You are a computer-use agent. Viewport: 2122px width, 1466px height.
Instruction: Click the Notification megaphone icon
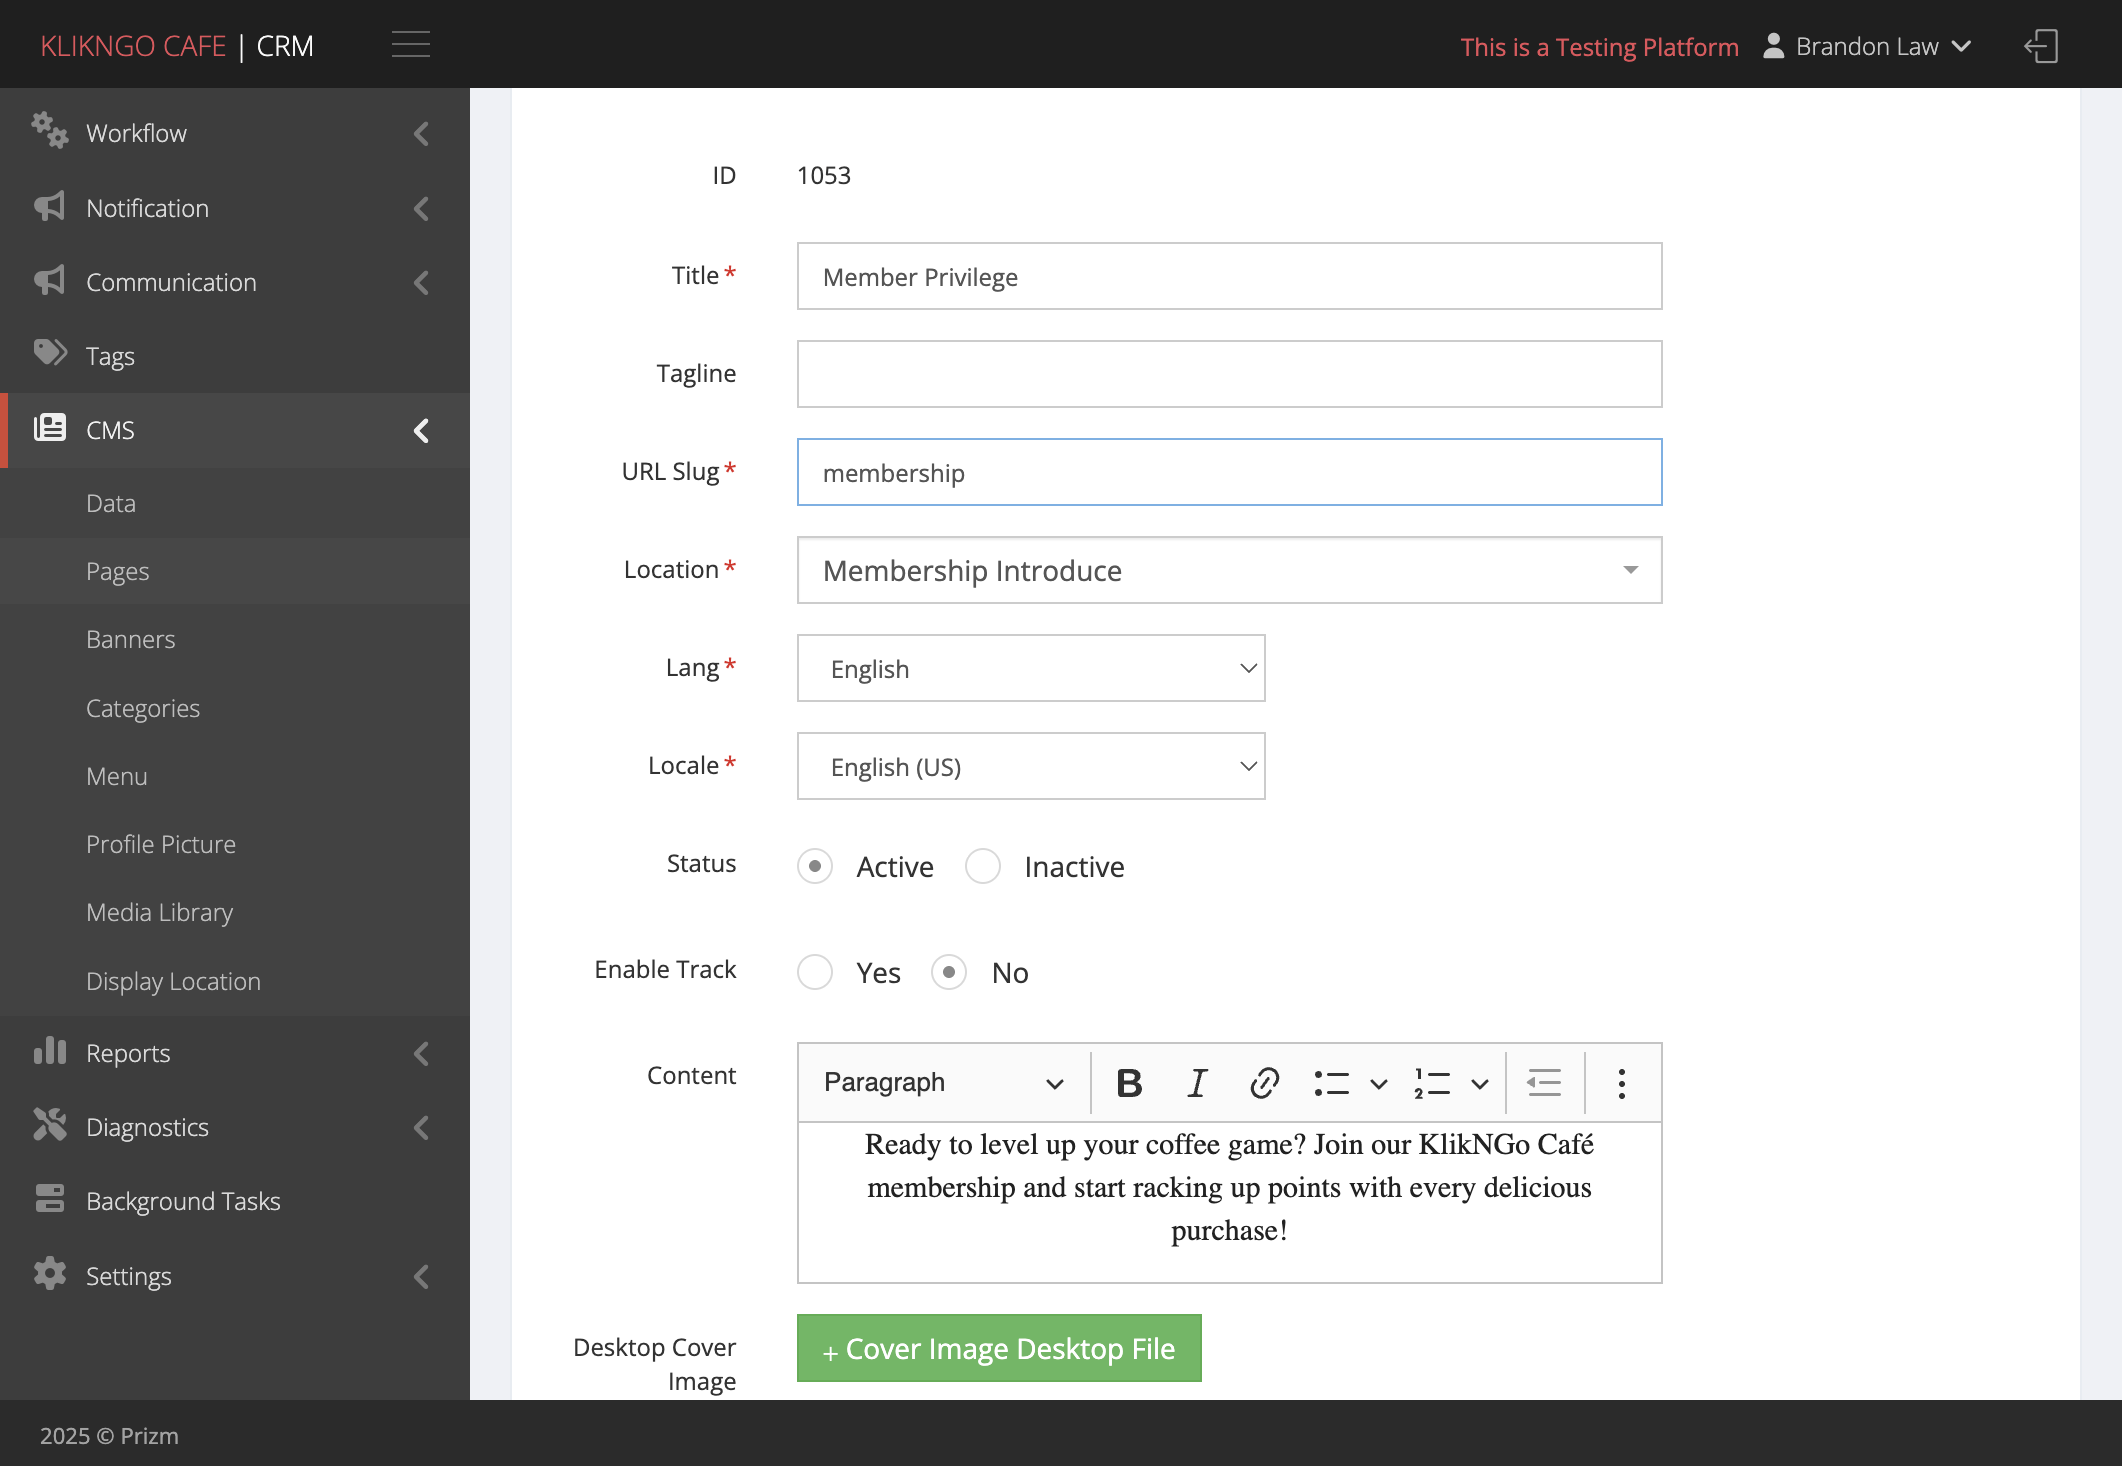(49, 207)
